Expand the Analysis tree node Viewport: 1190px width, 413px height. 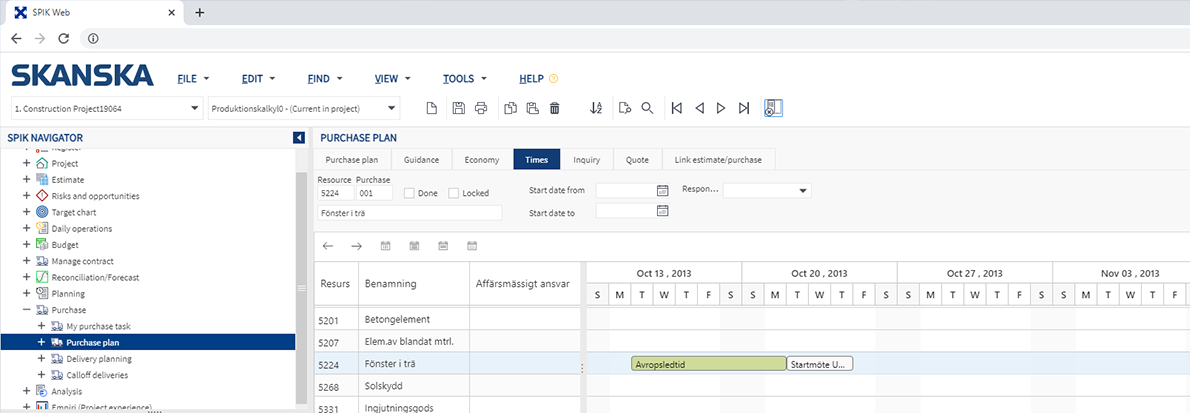27,391
